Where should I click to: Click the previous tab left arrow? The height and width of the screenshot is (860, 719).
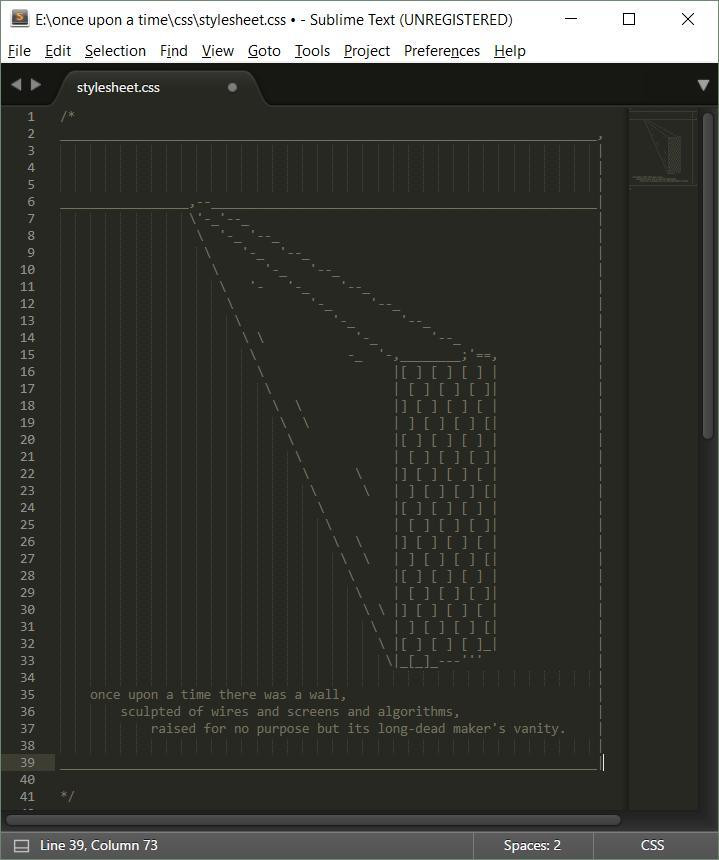[16, 84]
